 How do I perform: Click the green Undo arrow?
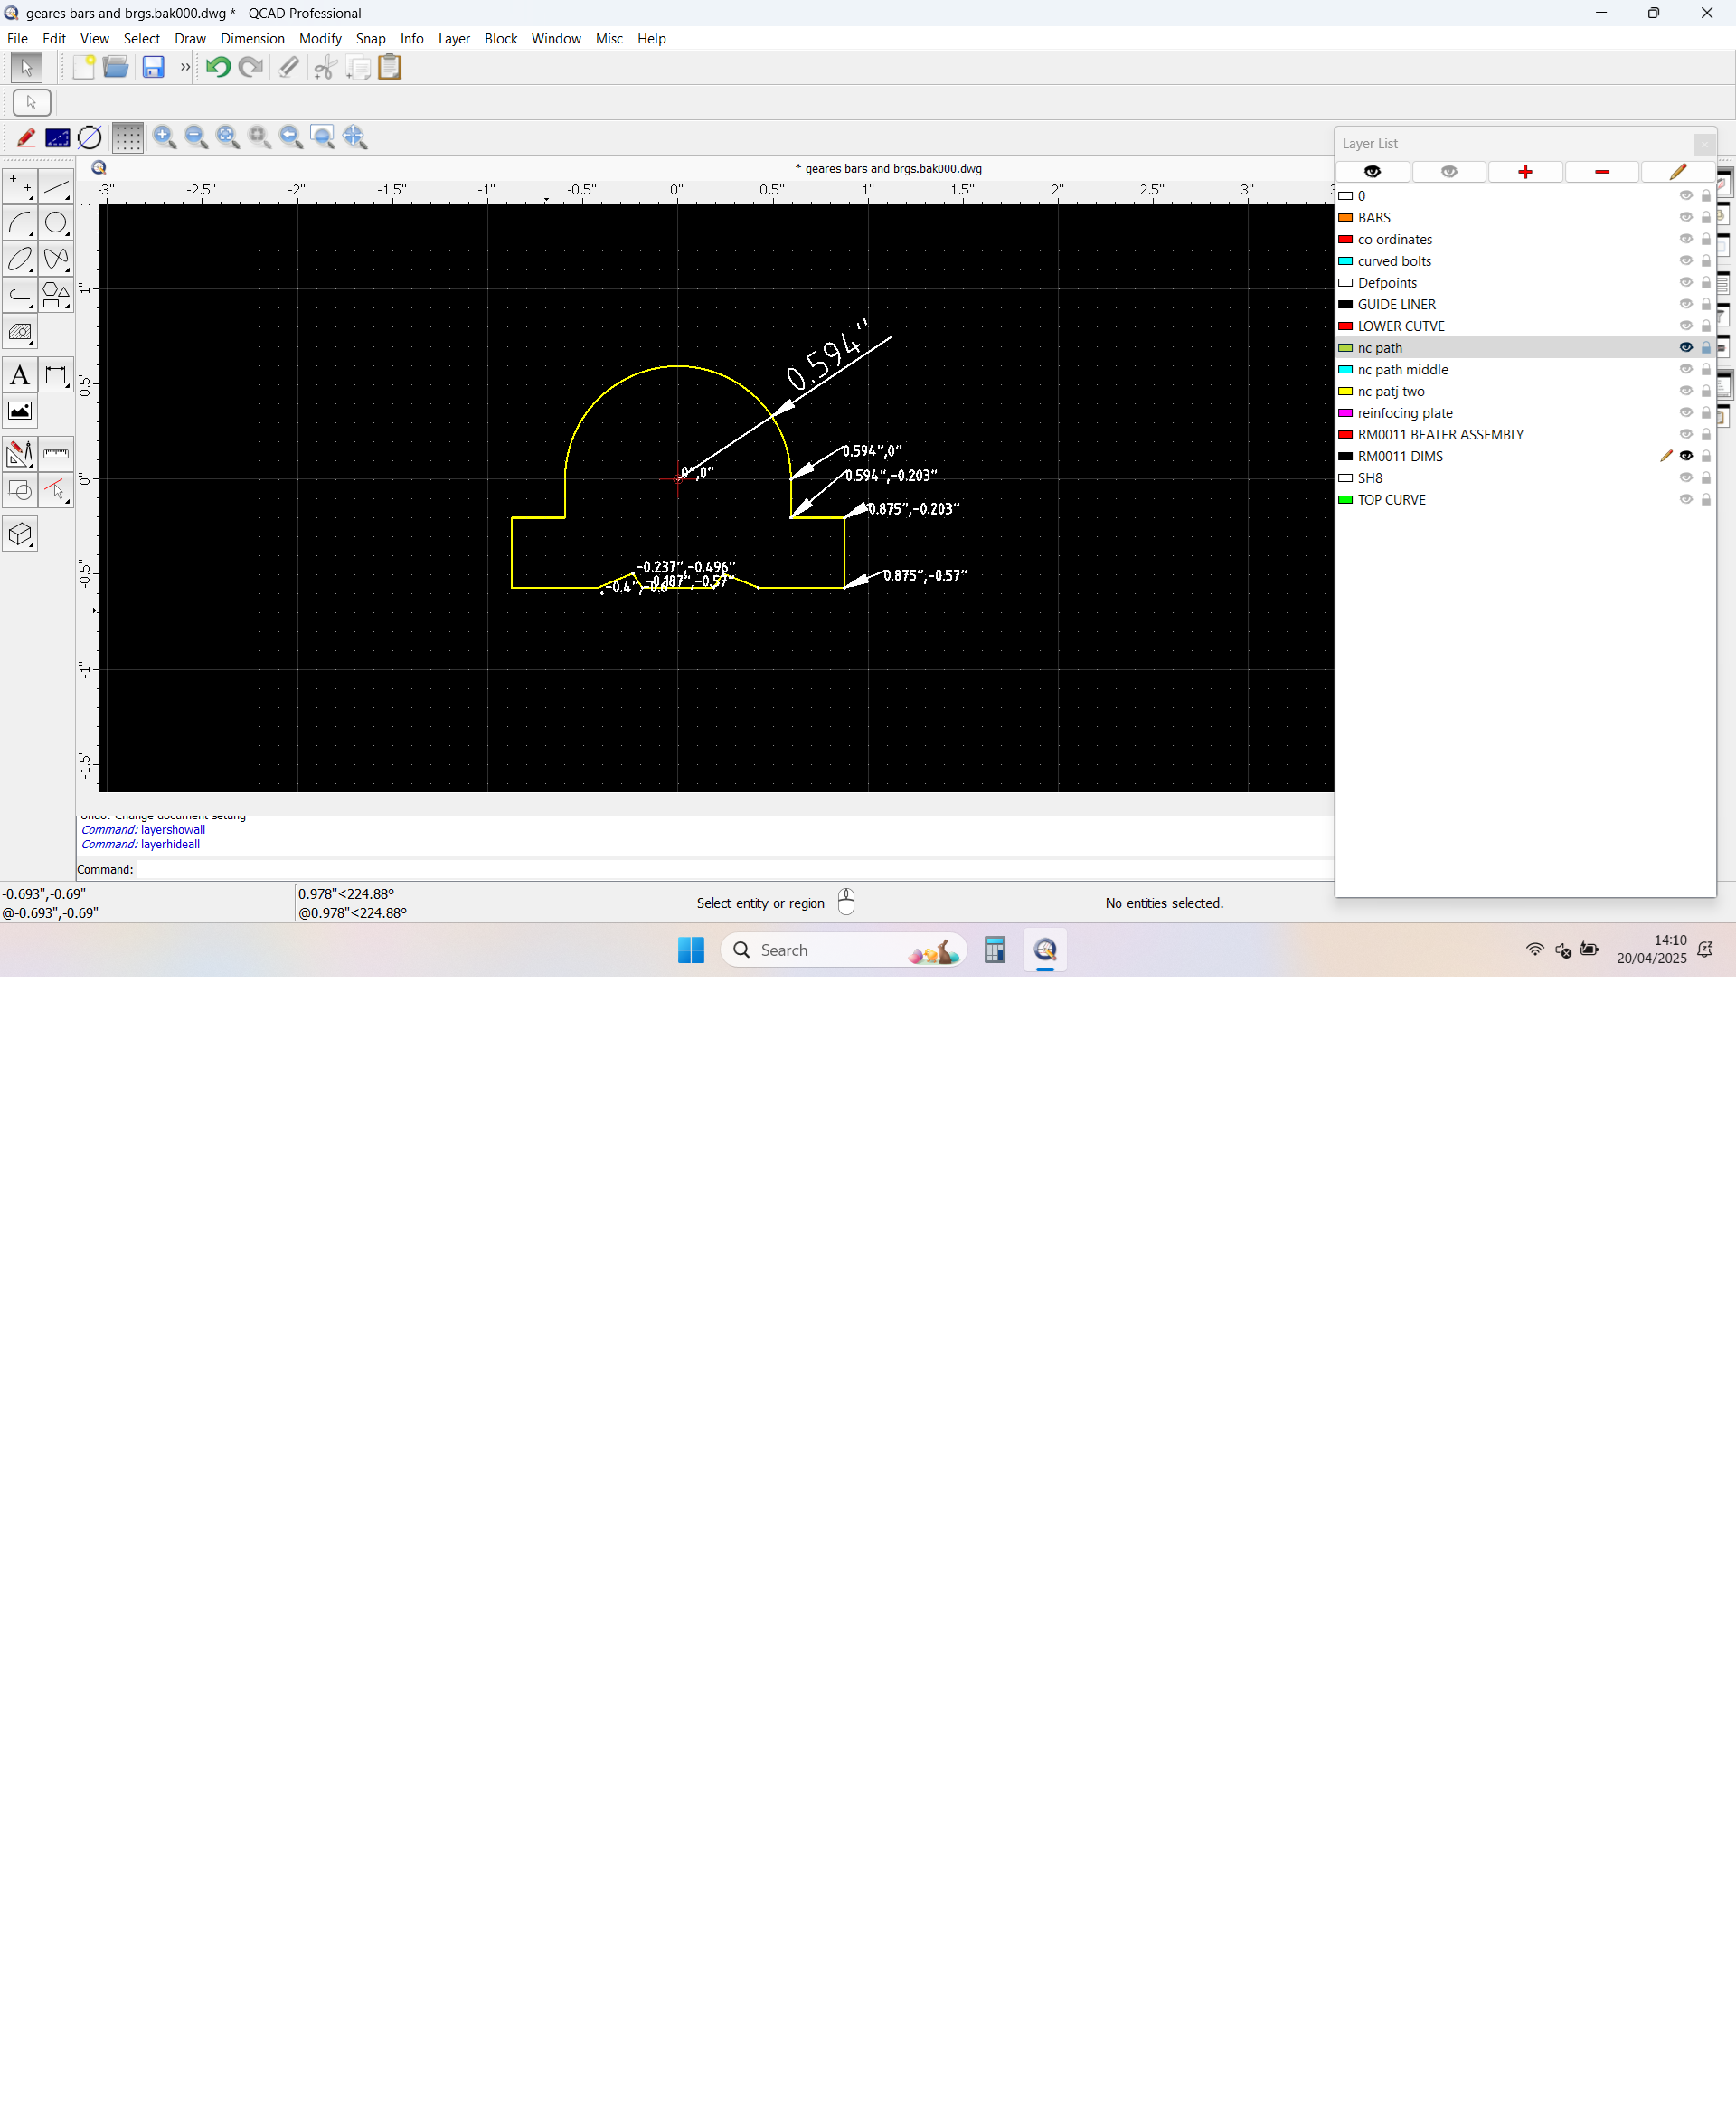(218, 67)
